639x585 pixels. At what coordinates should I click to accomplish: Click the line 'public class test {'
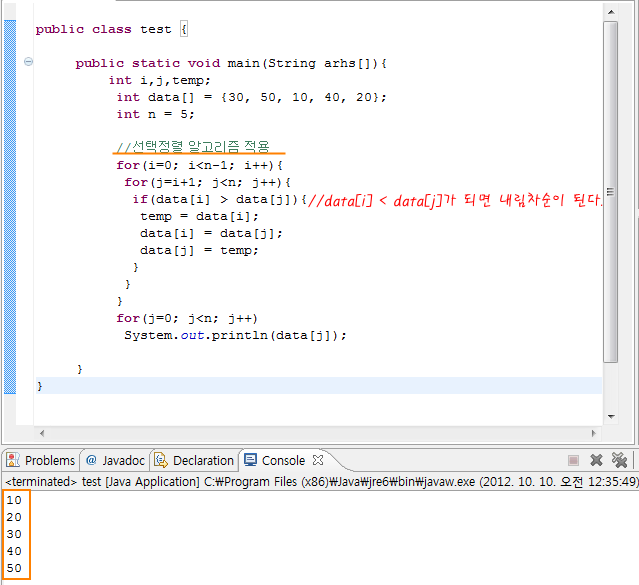point(111,29)
